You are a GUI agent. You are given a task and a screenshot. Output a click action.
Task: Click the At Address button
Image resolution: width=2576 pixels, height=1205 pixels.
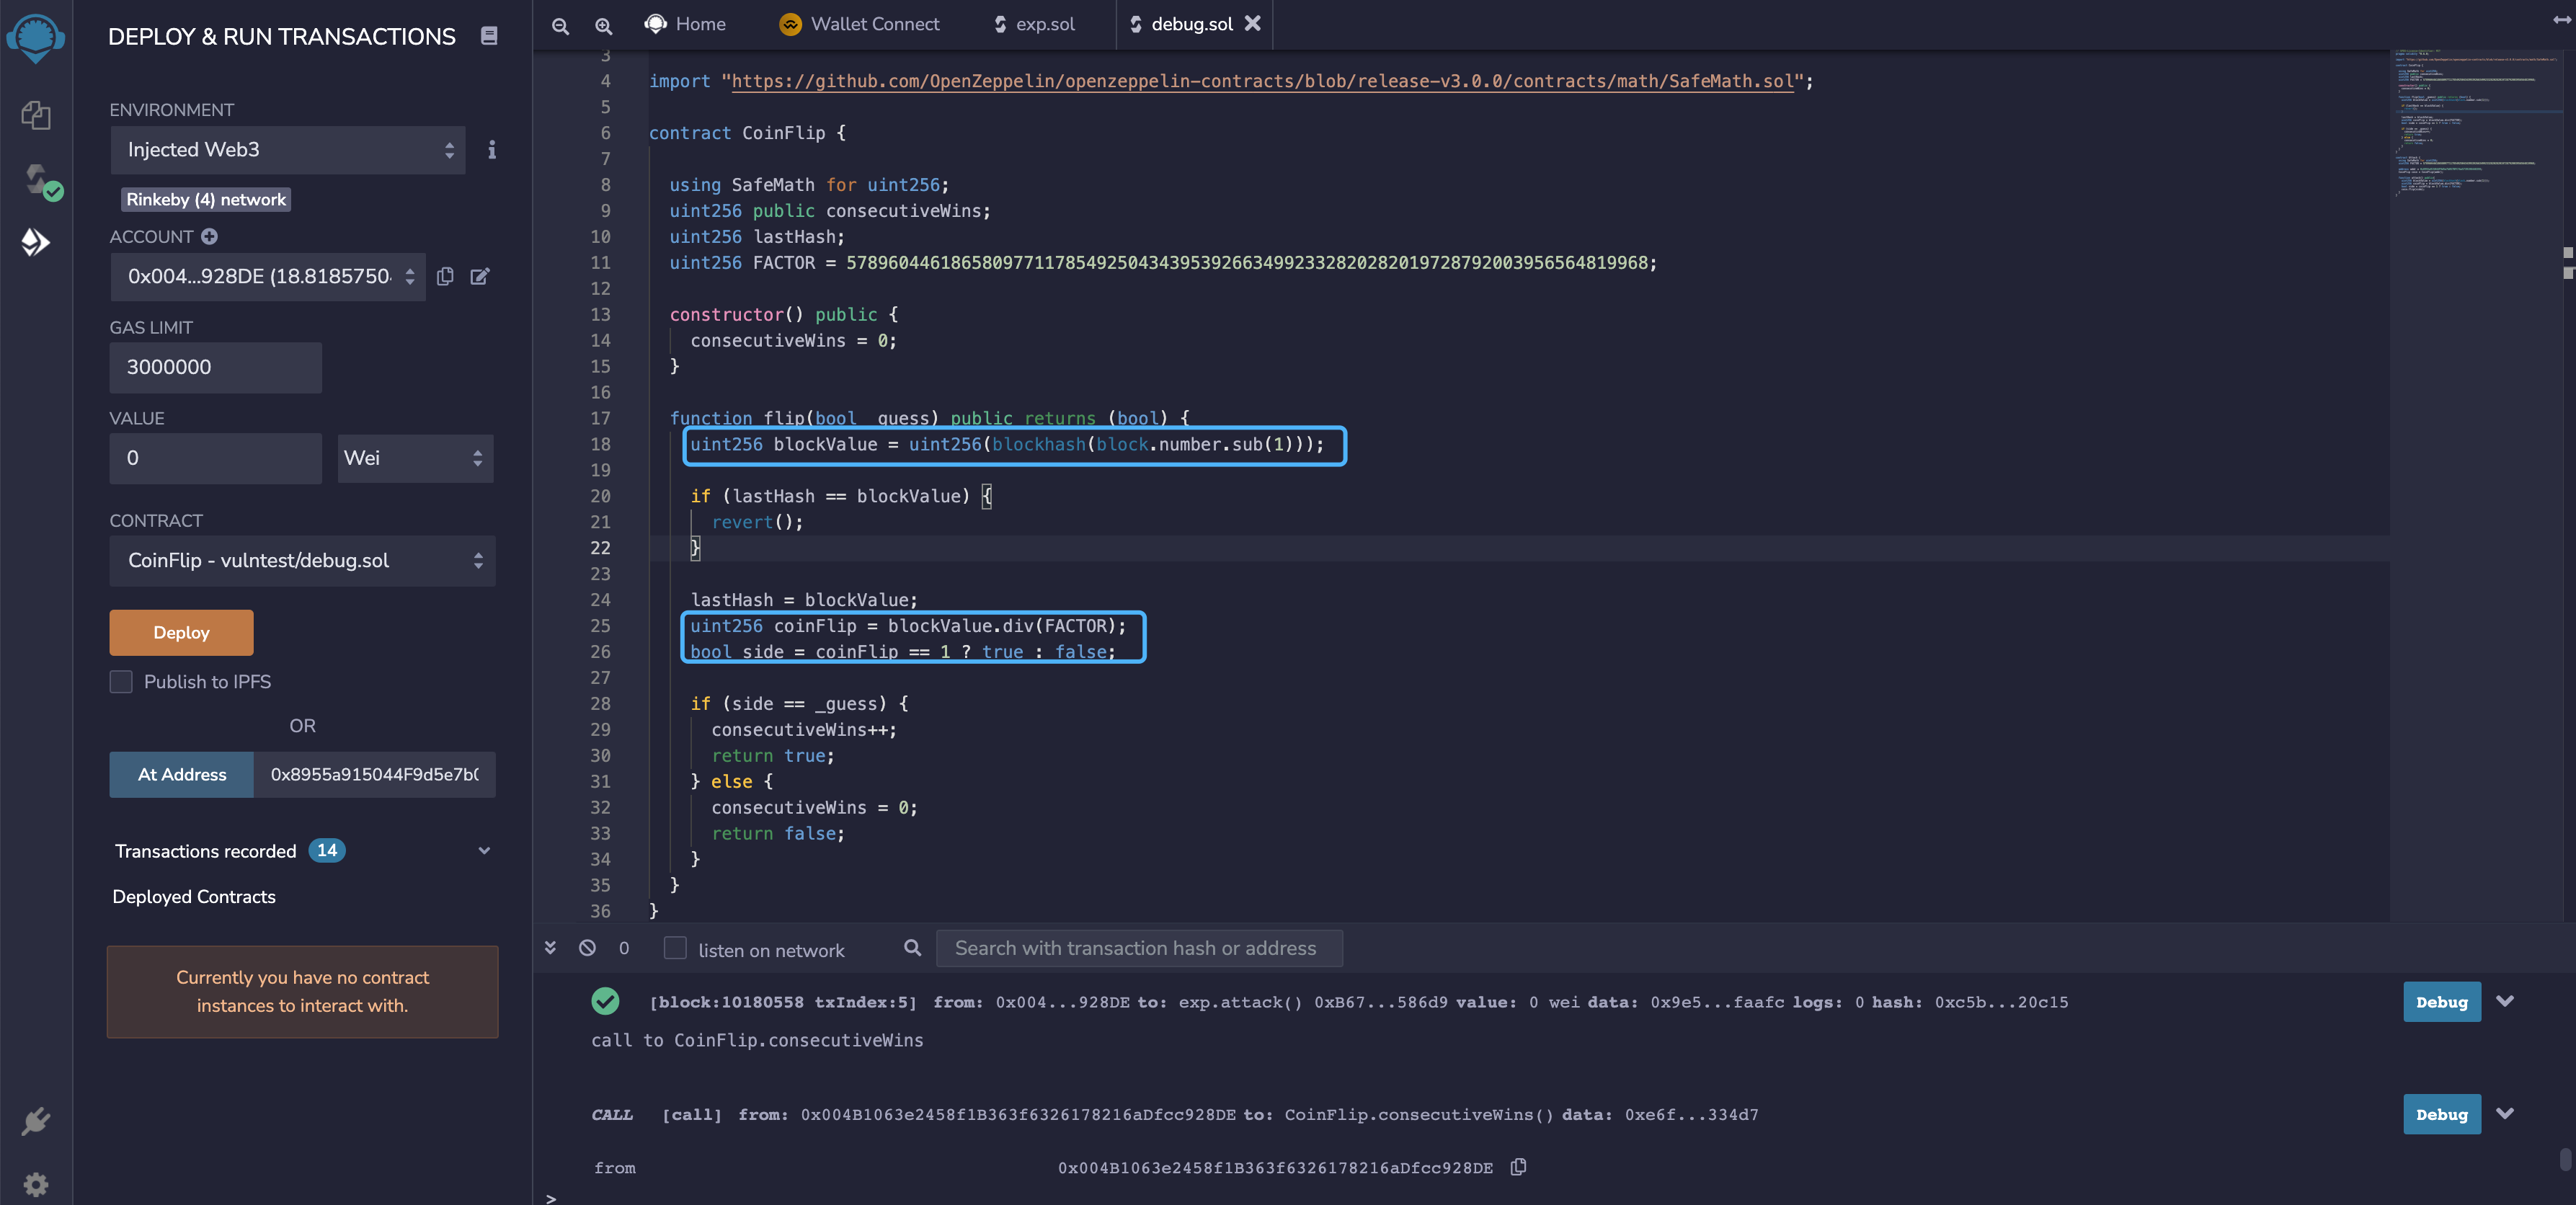[x=181, y=775]
